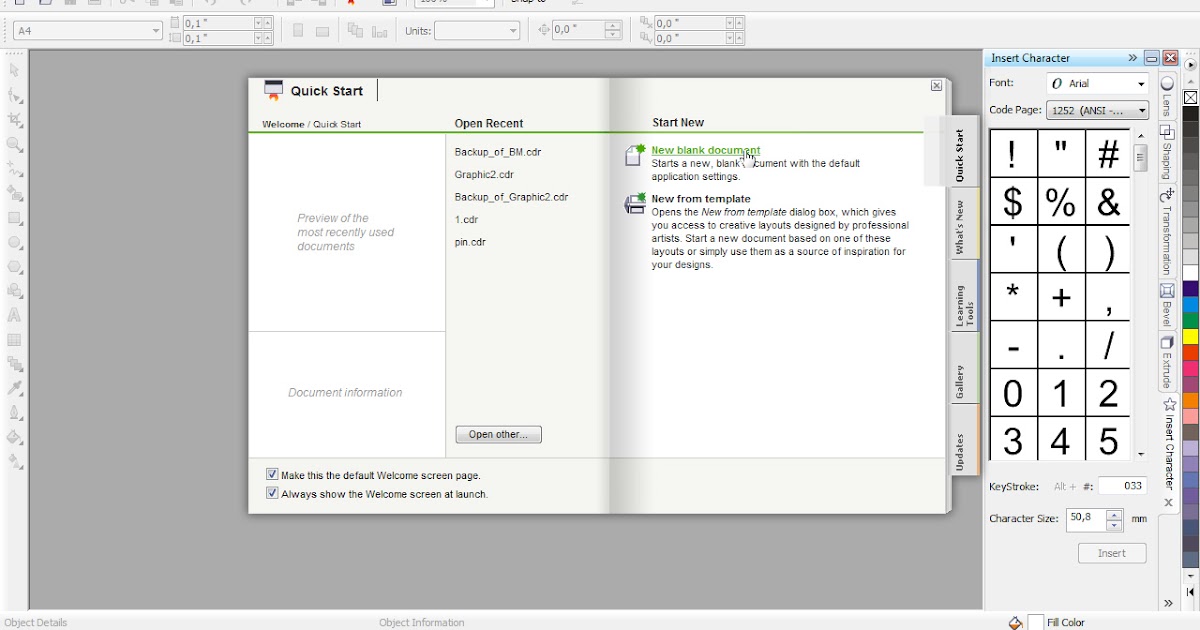Viewport: 1200px width, 630px height.
Task: Open recent file Graphic2.cdr
Action: tap(484, 175)
